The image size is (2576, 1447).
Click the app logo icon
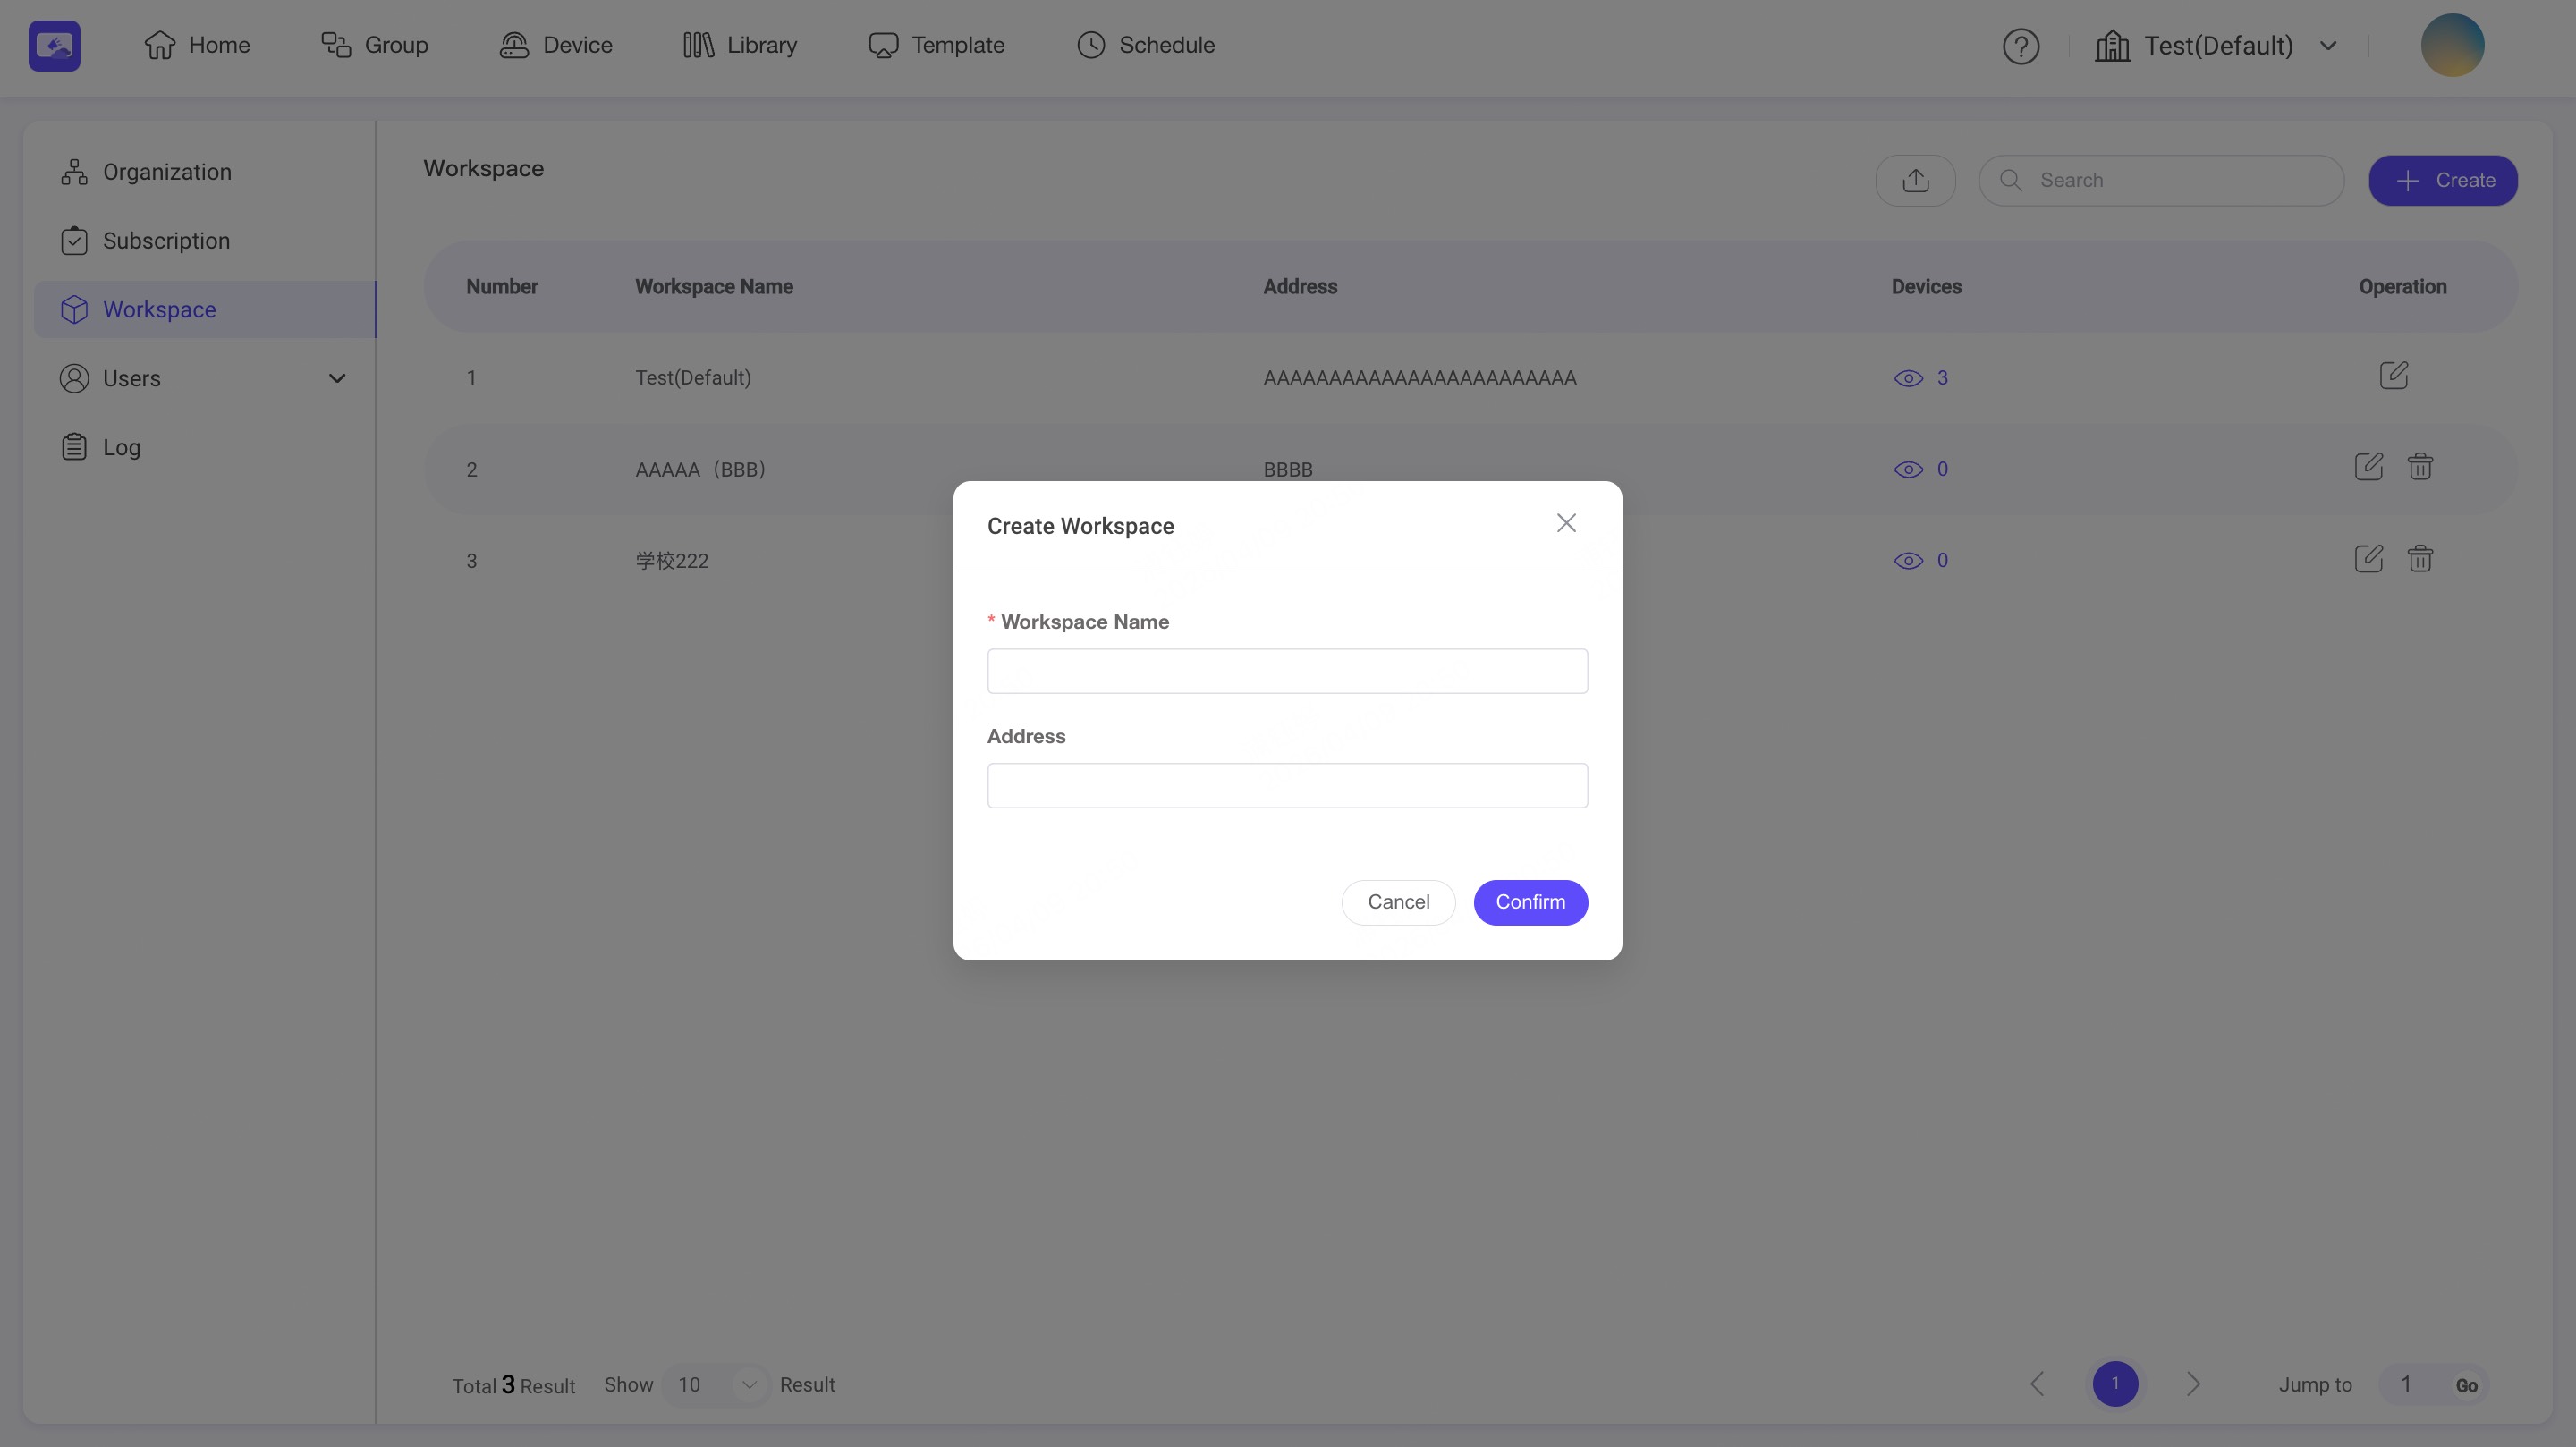tap(54, 45)
